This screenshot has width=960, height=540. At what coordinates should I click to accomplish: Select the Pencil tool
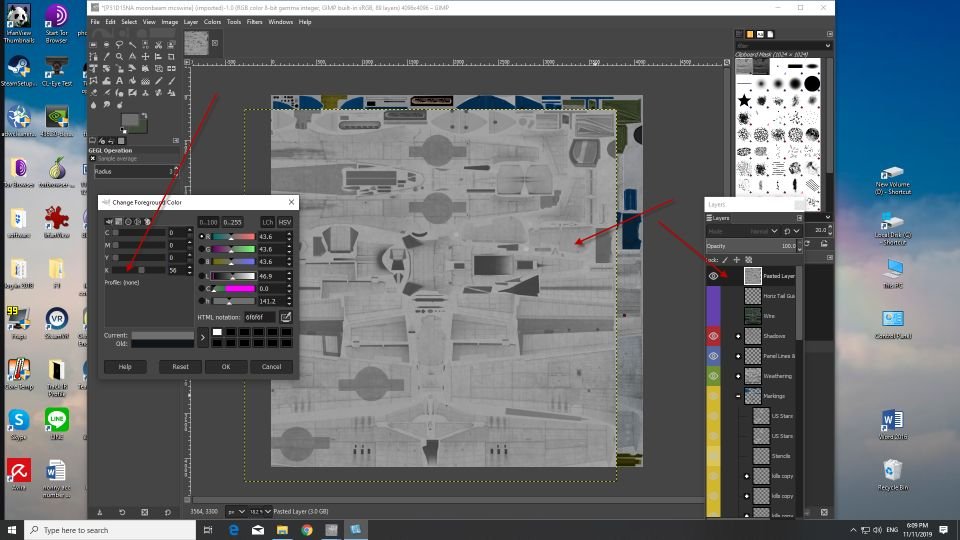pyautogui.click(x=159, y=81)
